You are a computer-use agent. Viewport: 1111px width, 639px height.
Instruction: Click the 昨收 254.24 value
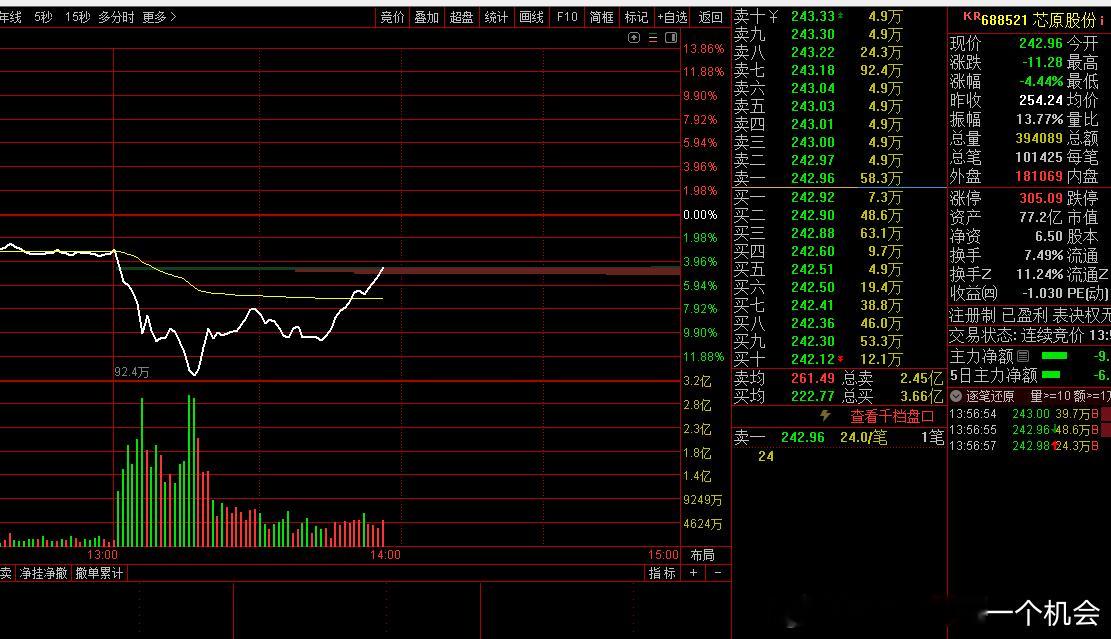coord(1041,101)
